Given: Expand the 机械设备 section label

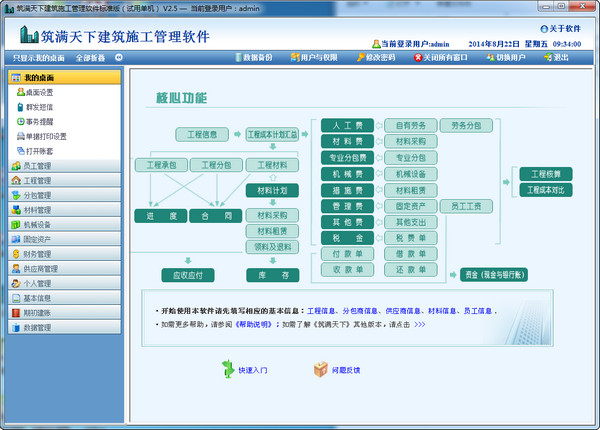Looking at the screenshot, I should (37, 225).
